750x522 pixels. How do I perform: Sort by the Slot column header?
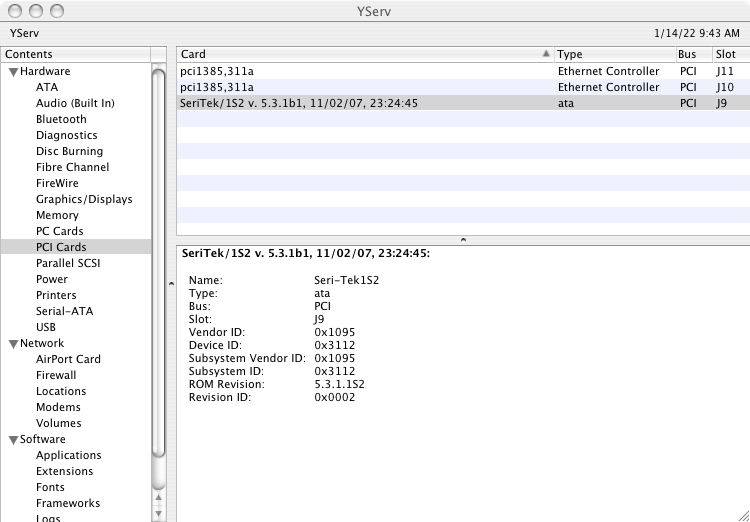732,54
